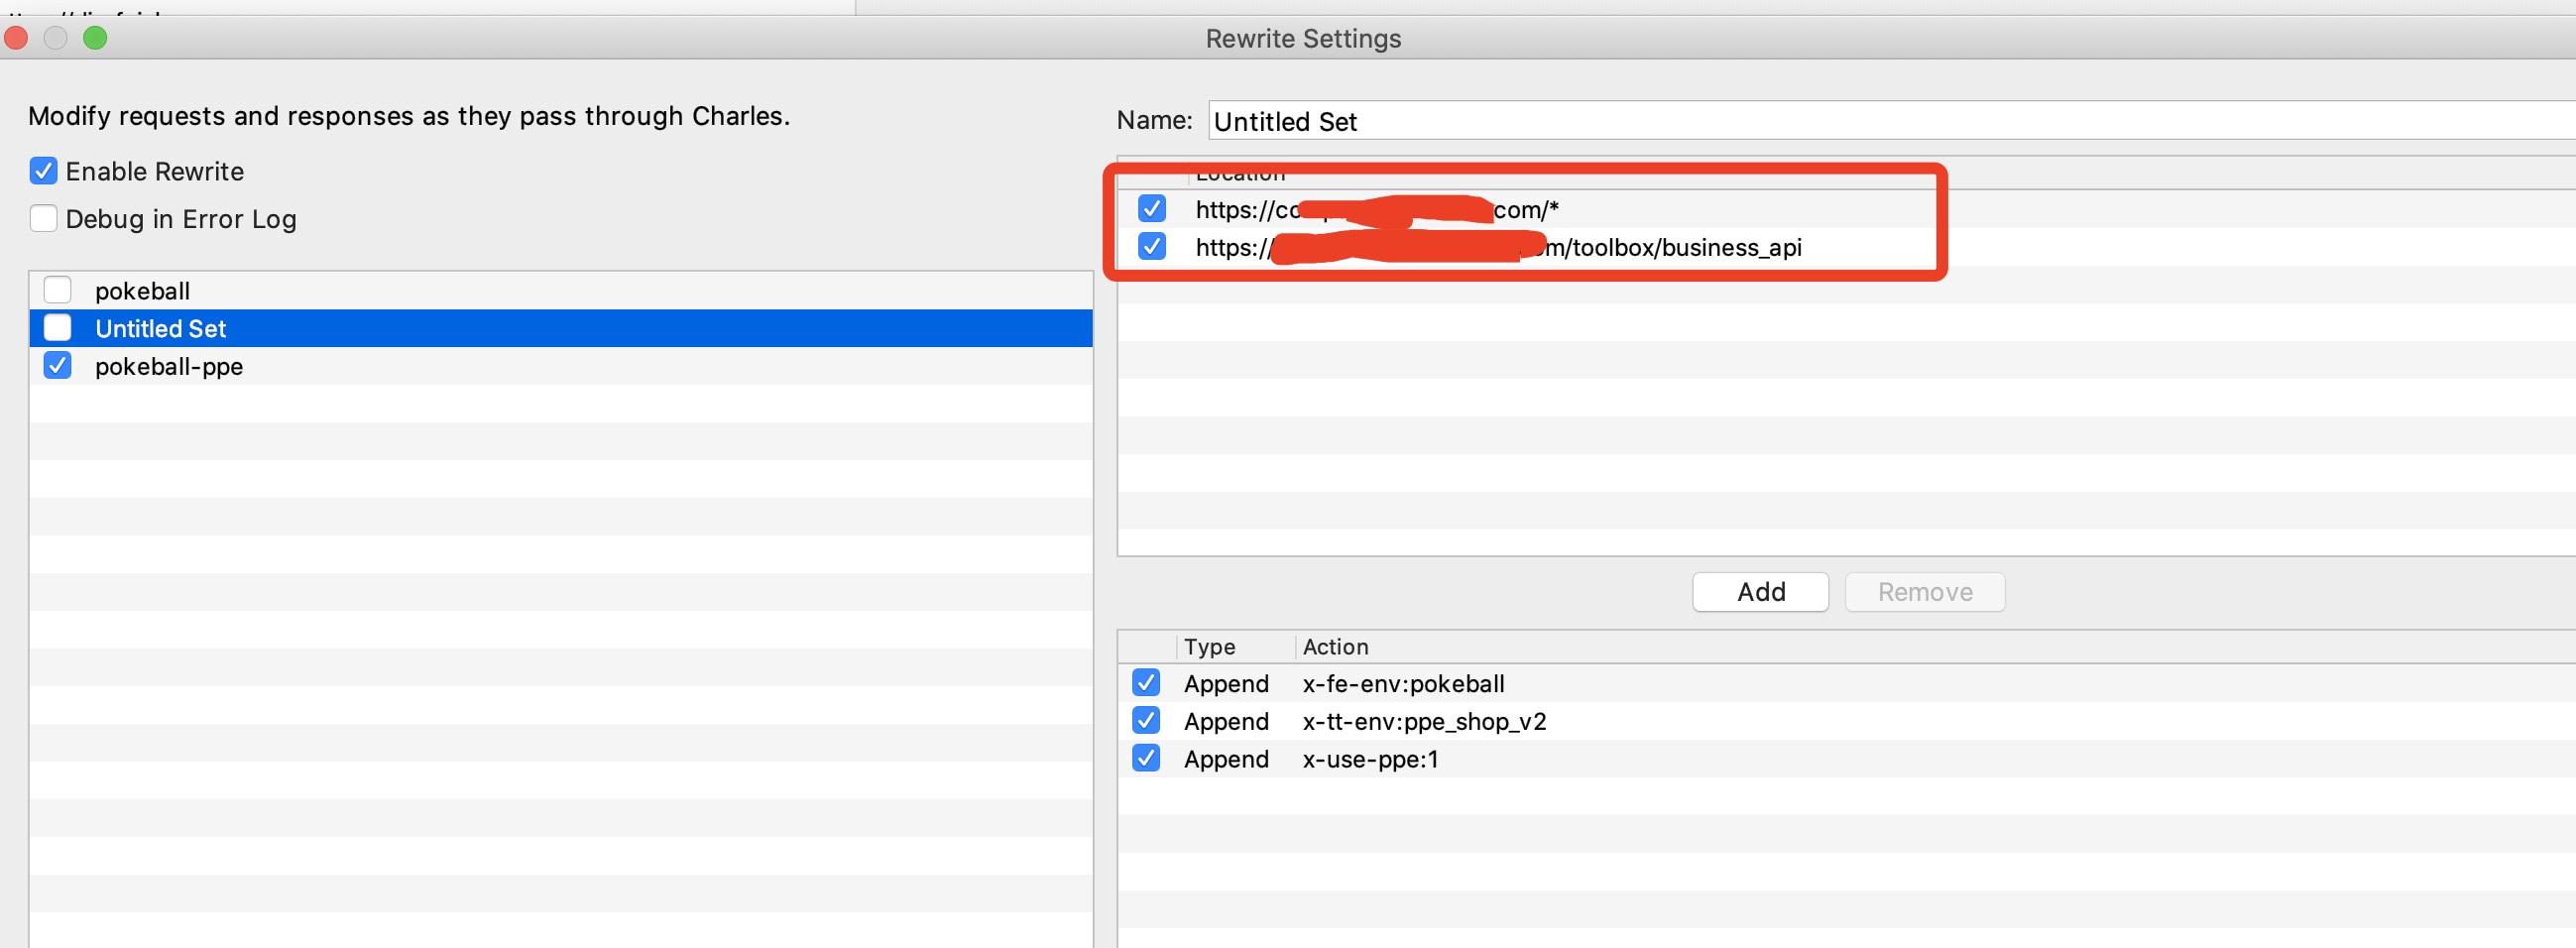Select the pokeball set in list
Screen dimensions: 2576x948
coord(142,291)
